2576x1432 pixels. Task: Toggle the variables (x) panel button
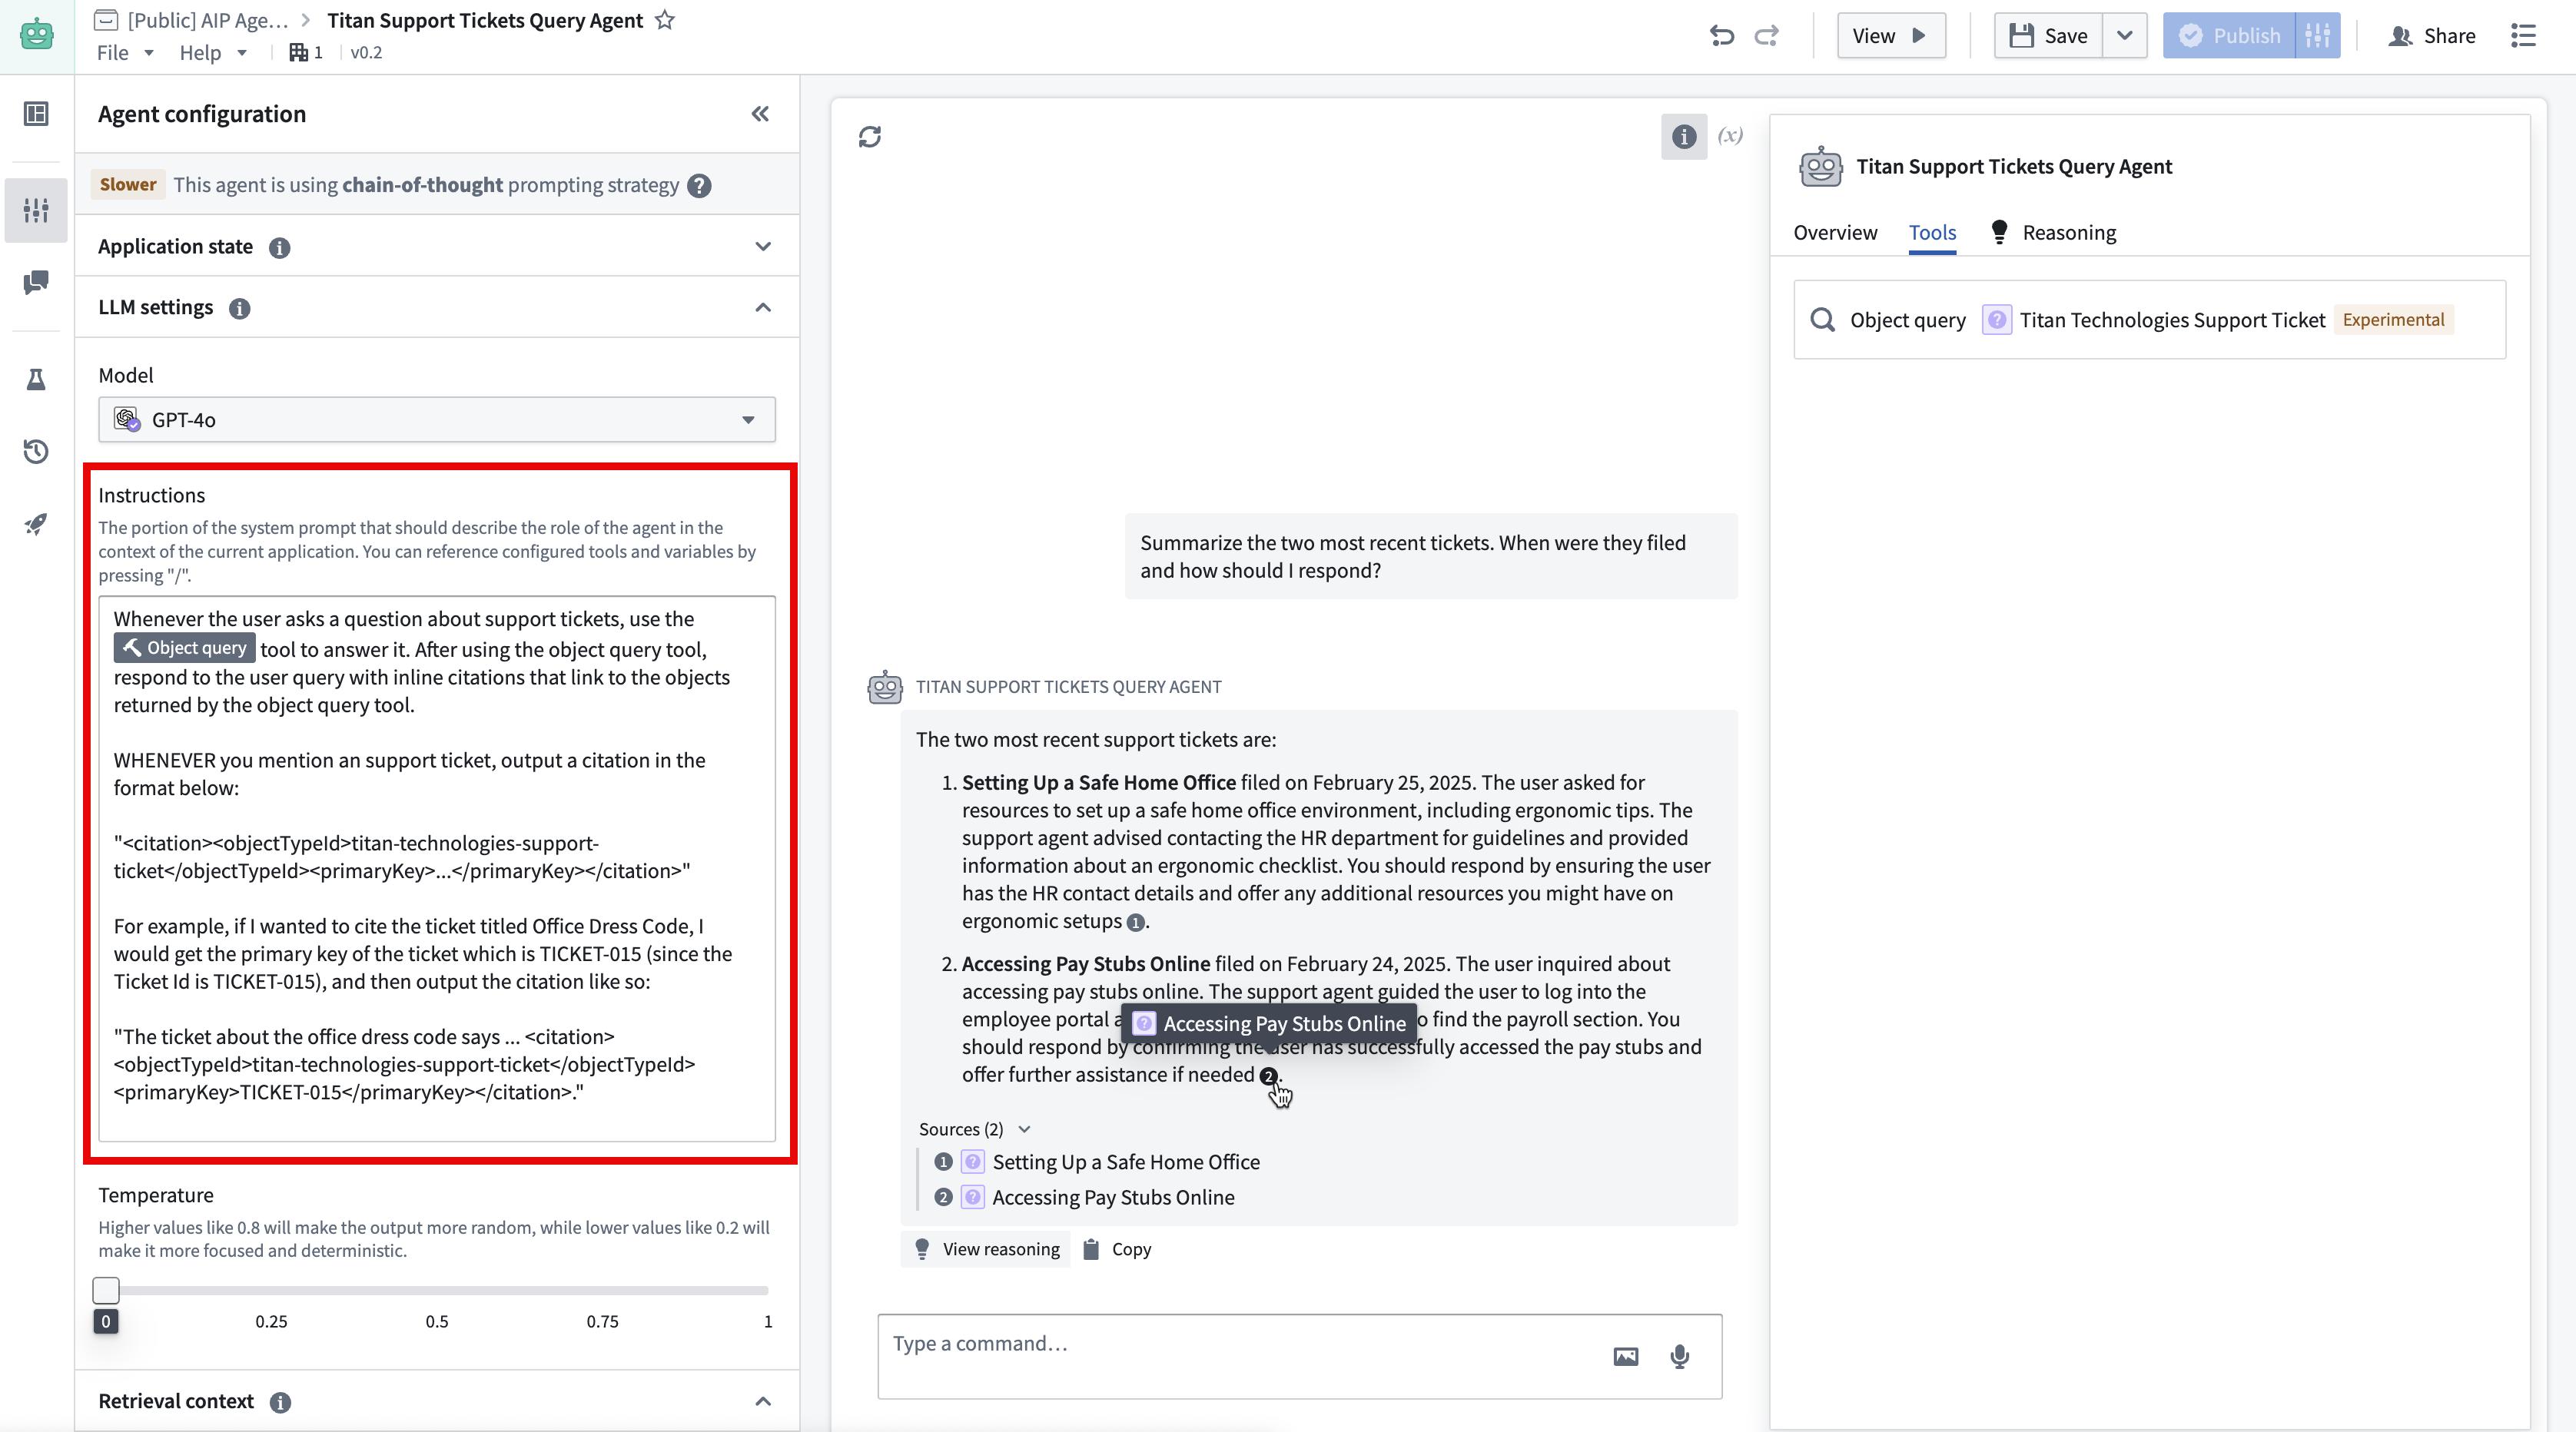[1730, 136]
